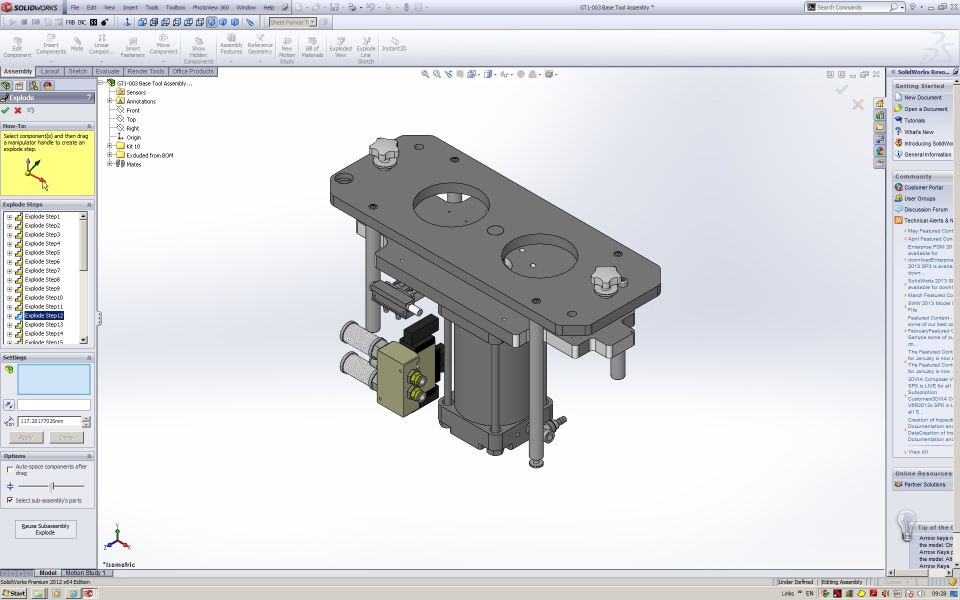The height and width of the screenshot is (600, 960).
Task: Click the Instant3D tool
Action: [x=394, y=44]
